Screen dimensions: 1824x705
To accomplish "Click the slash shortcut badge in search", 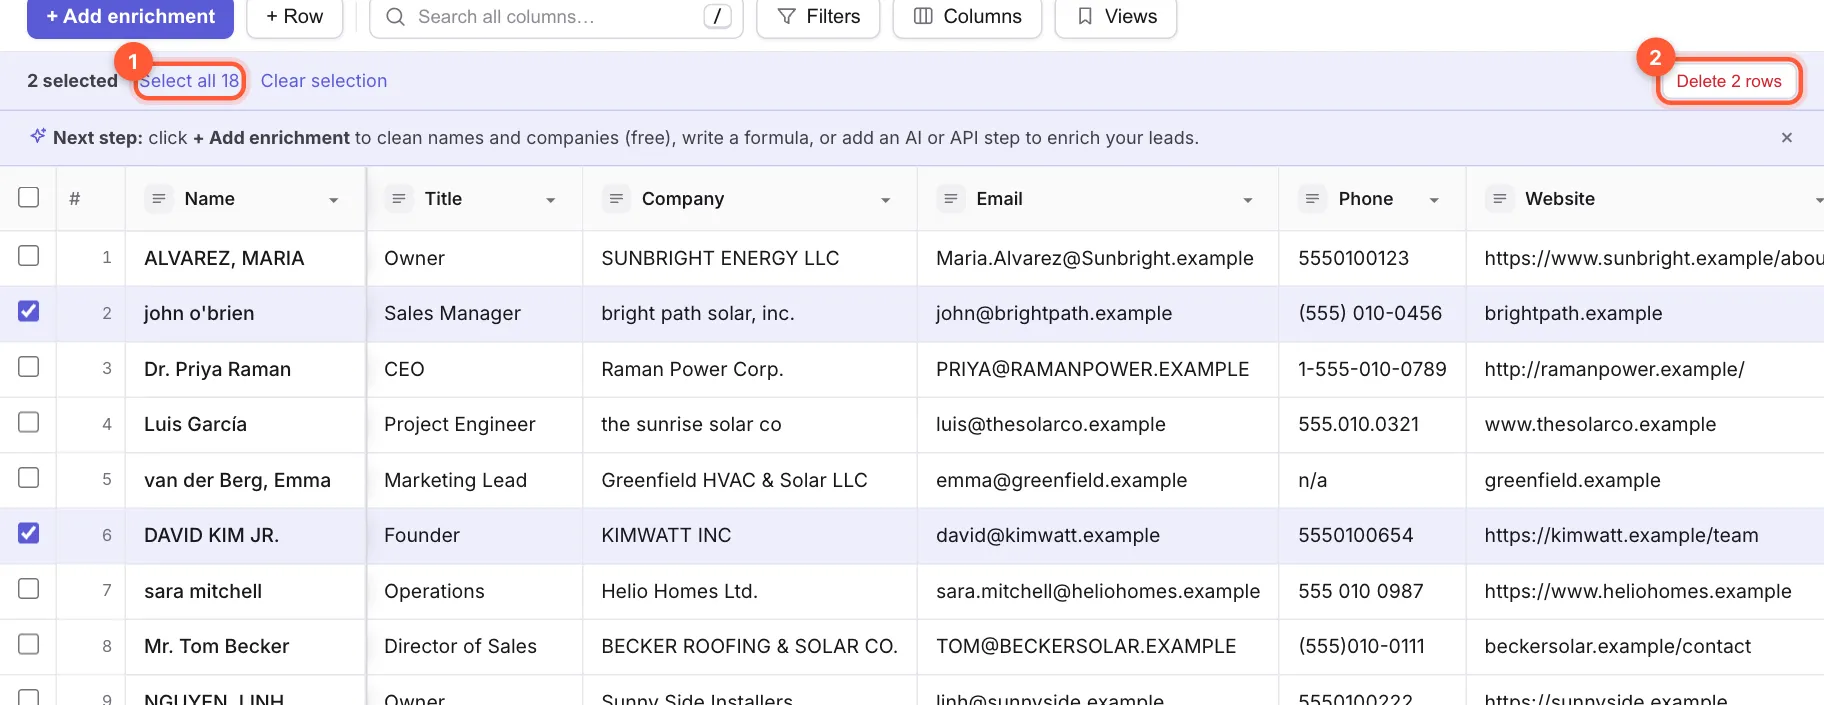I will coord(717,17).
